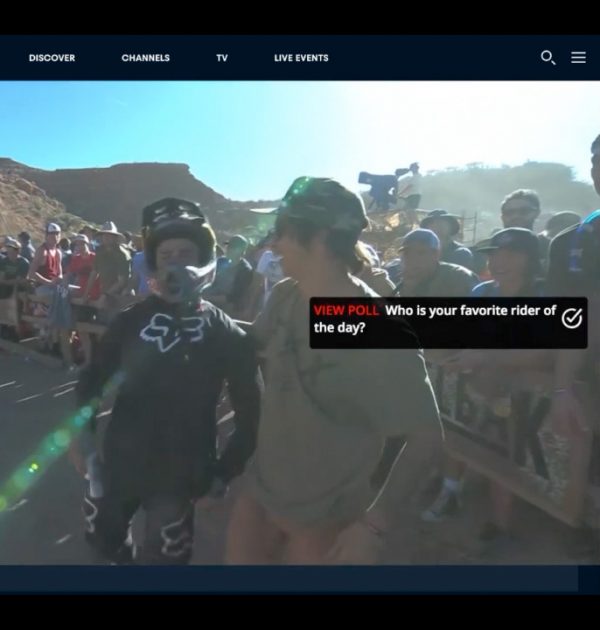Click the poll checkmark circle icon

coord(572,319)
